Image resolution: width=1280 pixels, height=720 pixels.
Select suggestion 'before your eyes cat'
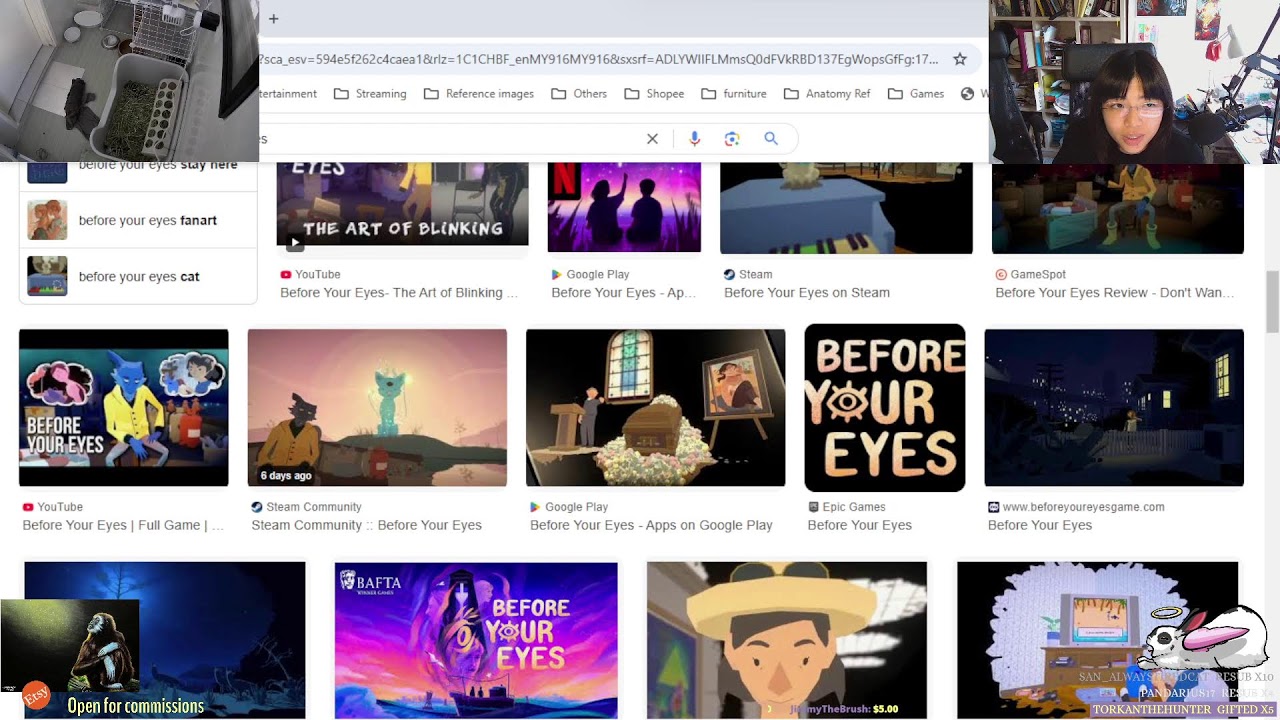[139, 277]
